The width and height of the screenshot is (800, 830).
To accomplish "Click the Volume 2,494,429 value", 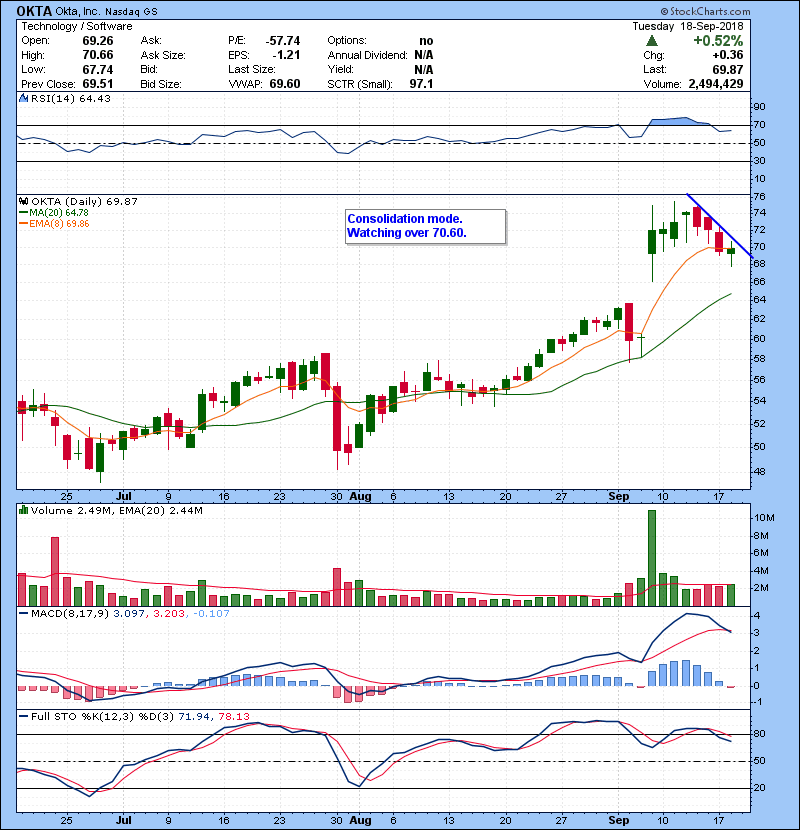I will [716, 84].
